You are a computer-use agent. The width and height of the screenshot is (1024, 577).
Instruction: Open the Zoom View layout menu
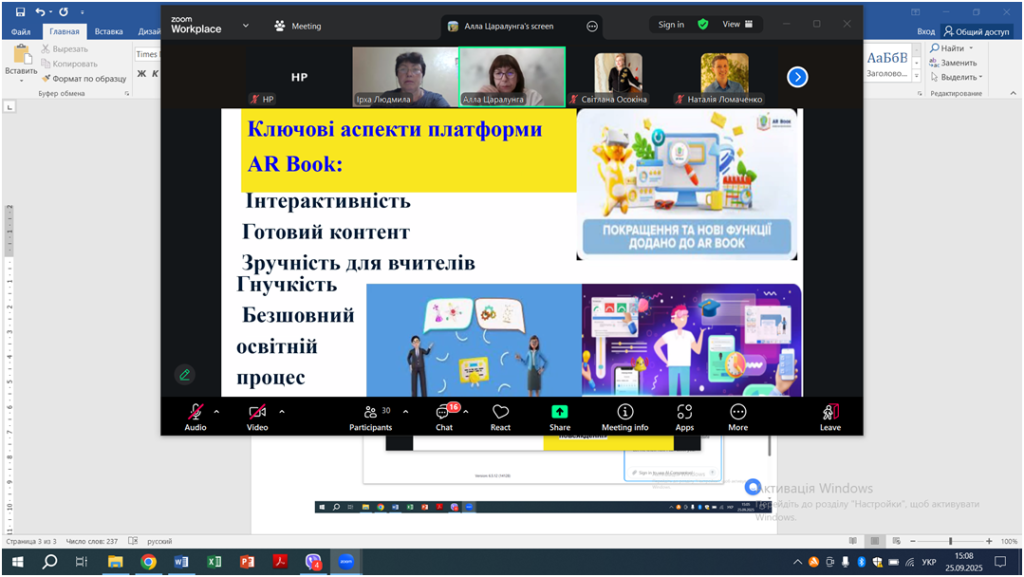[737, 25]
